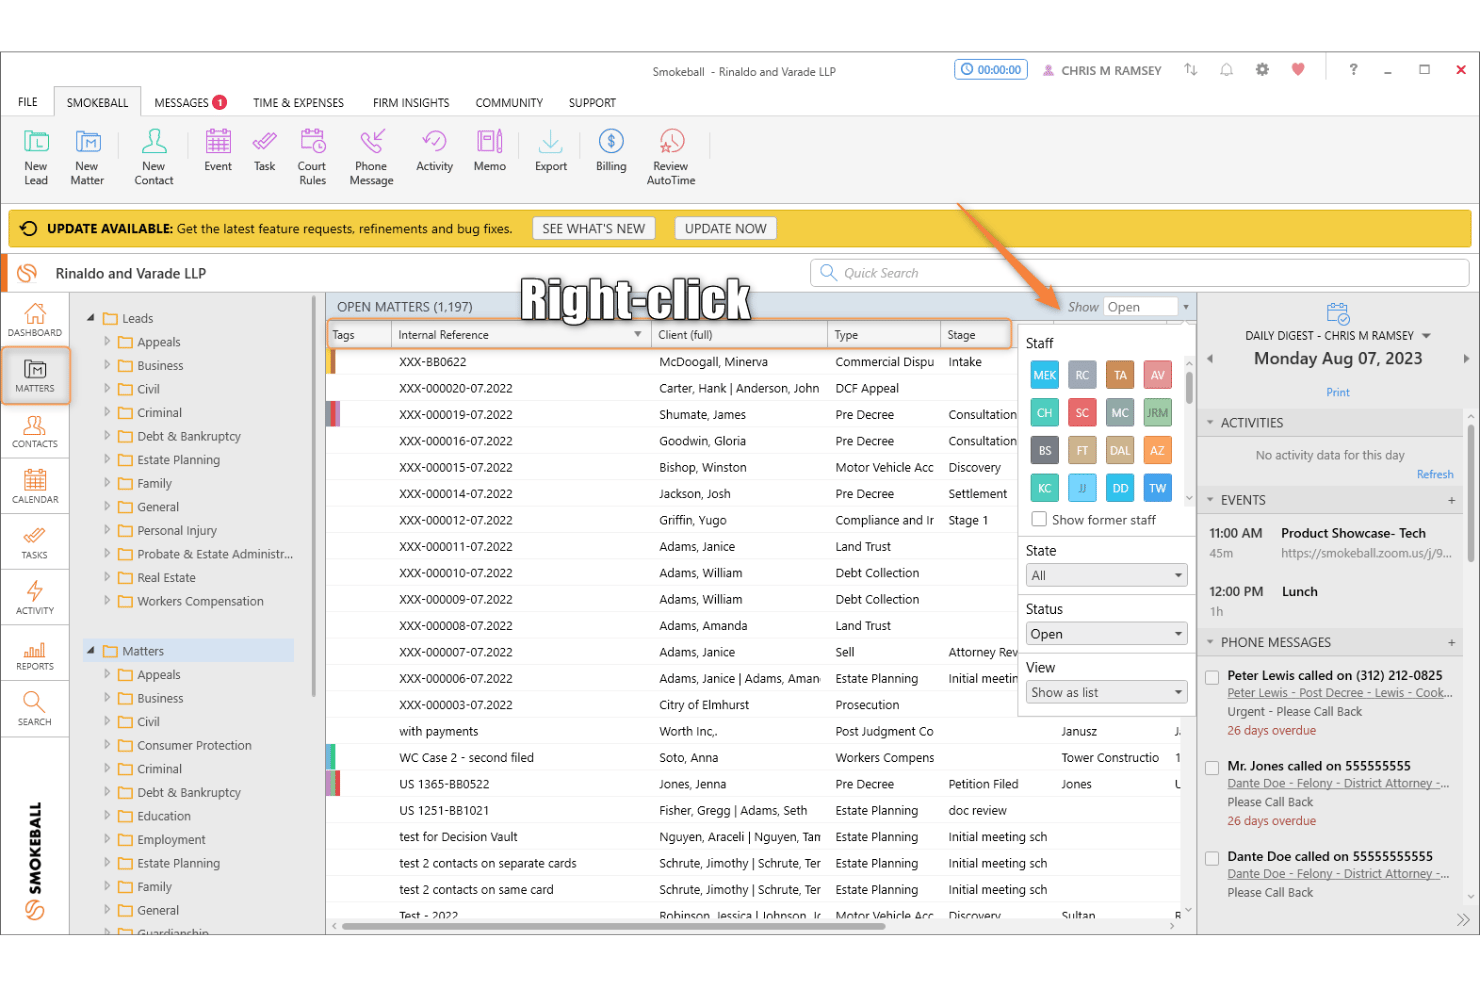
Task: Toggle the CH staff color filter
Action: [x=1045, y=412]
